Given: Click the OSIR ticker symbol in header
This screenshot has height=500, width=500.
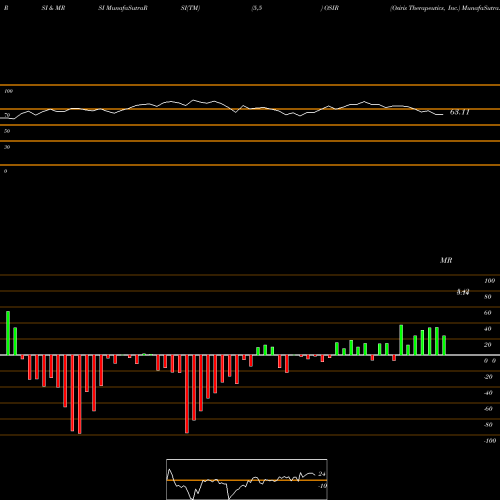Looking at the screenshot, I should pos(331,8).
